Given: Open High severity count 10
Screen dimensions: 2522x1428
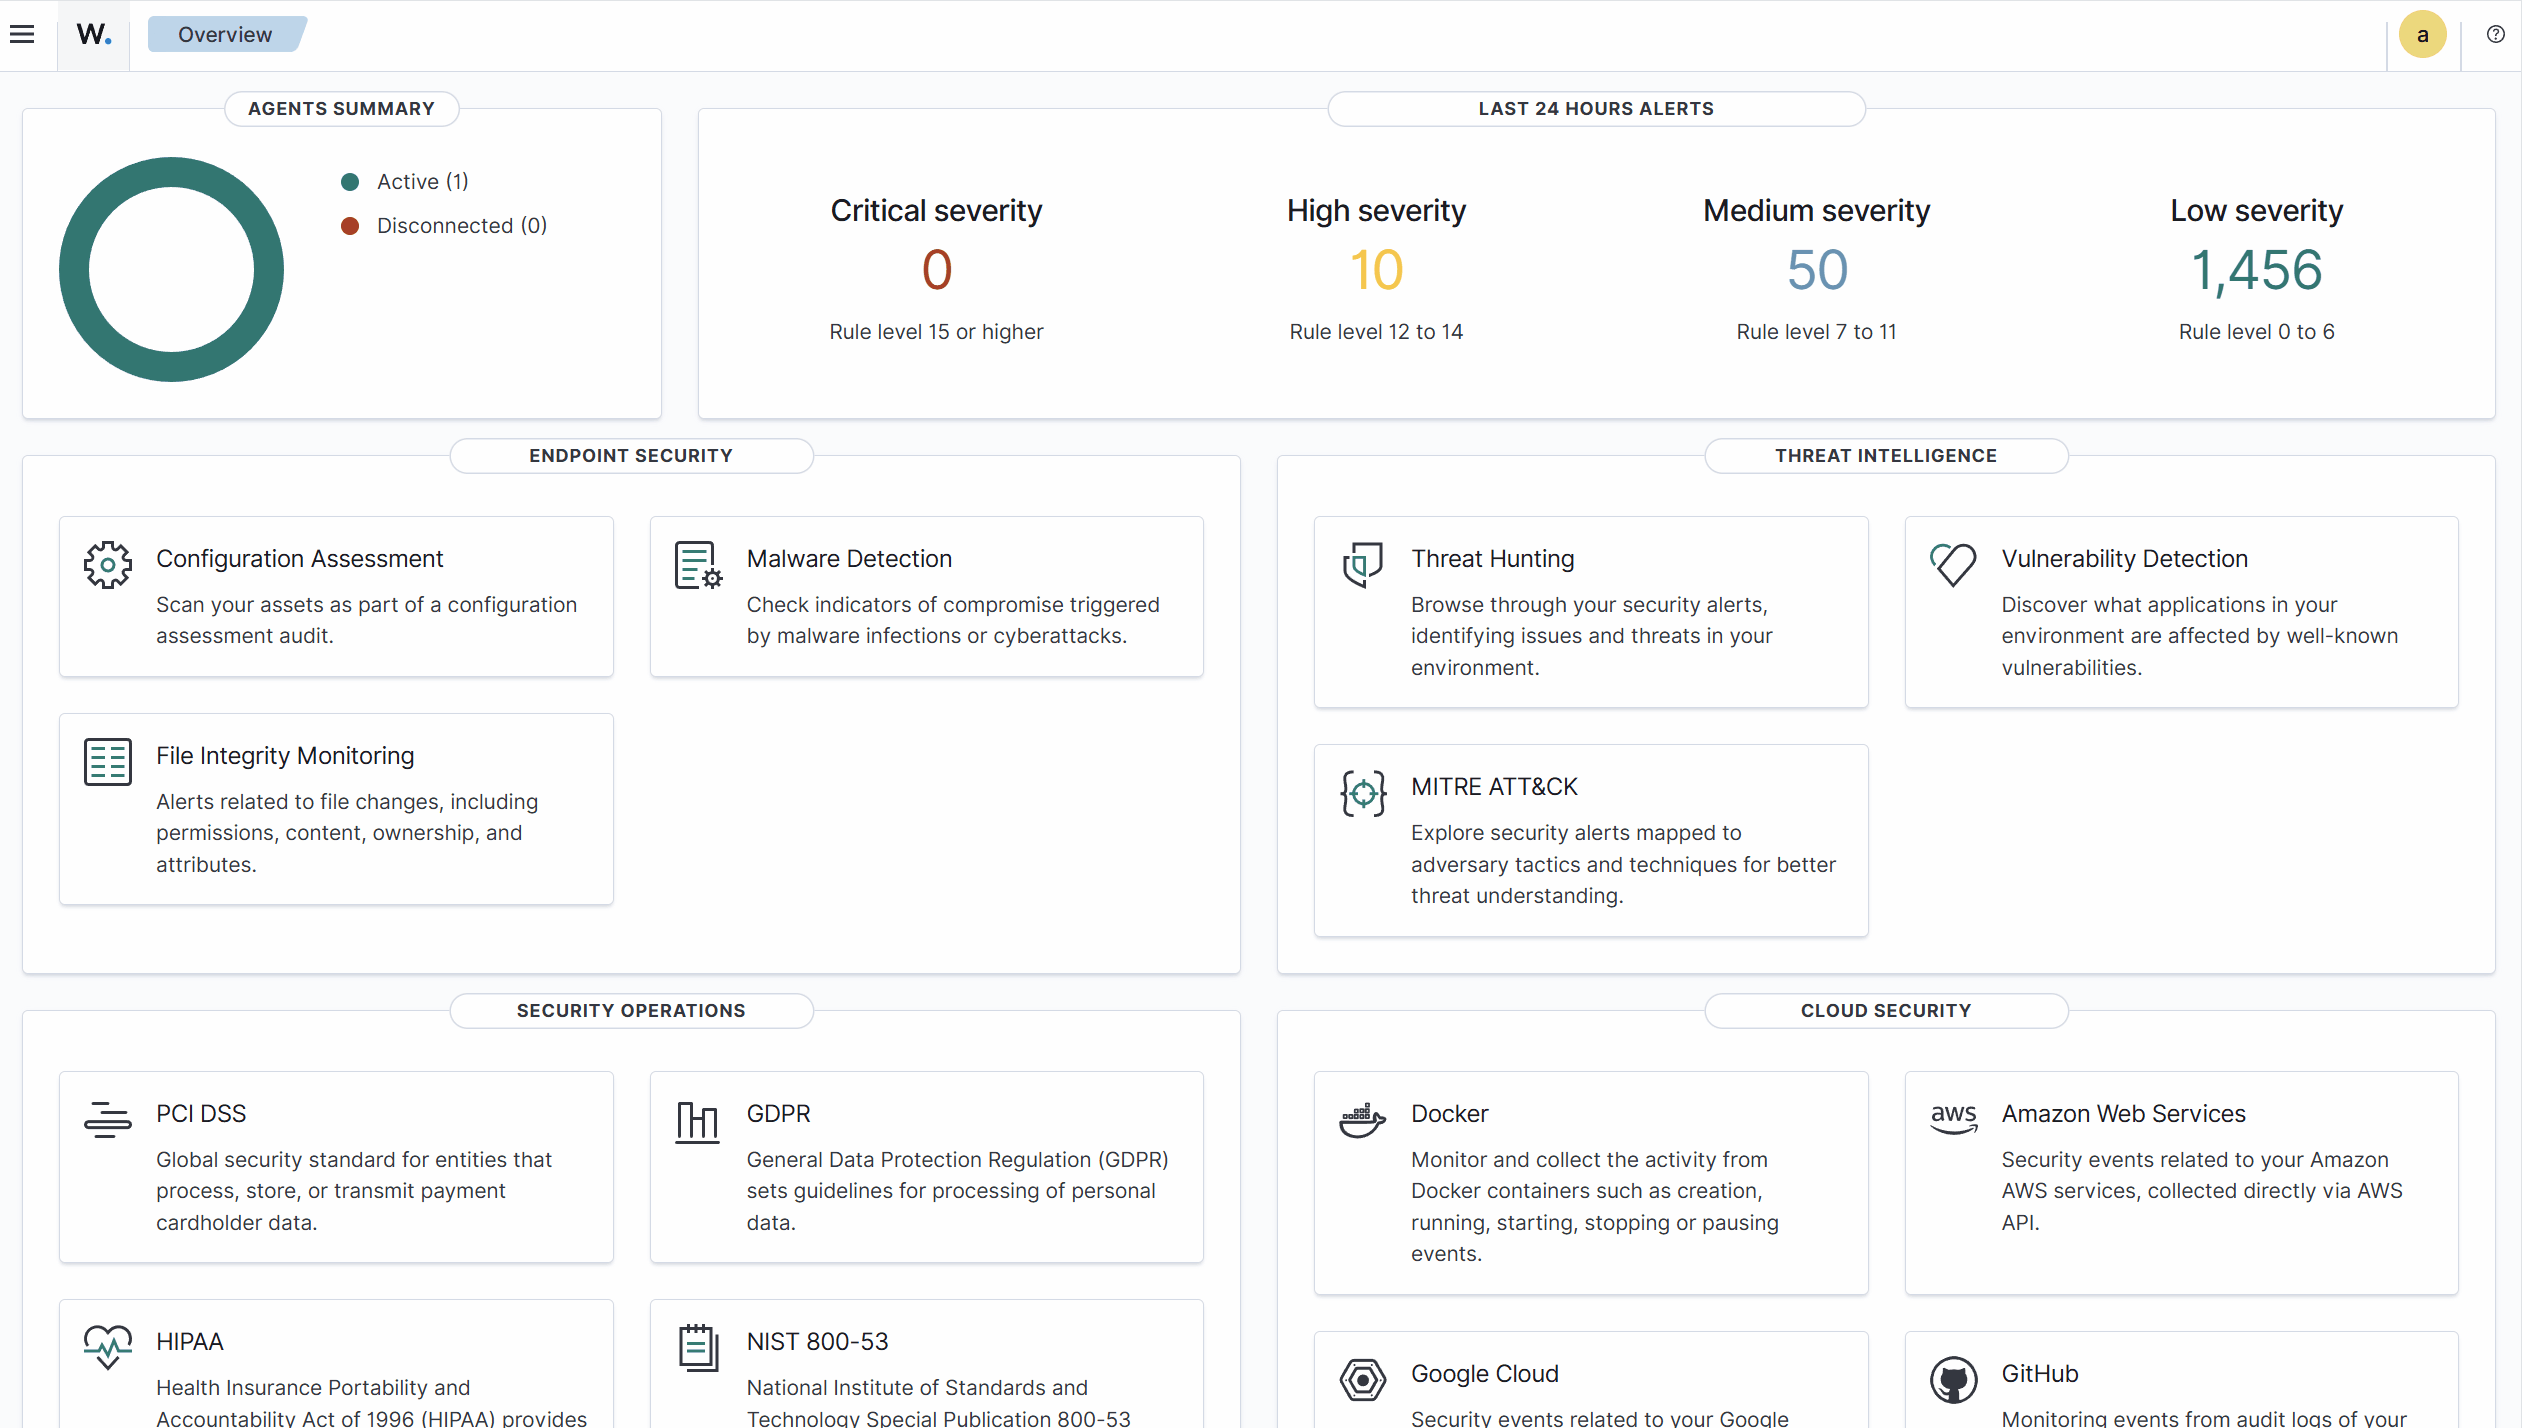Looking at the screenshot, I should [x=1376, y=270].
